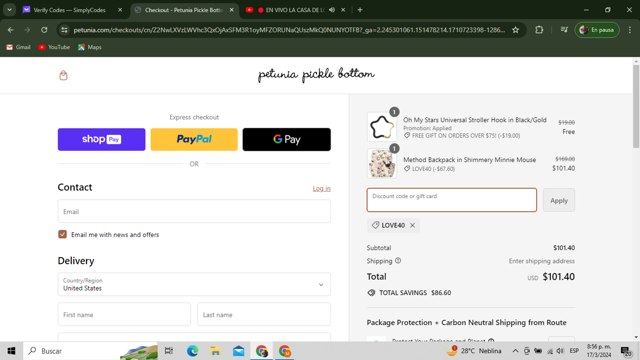Open the YouTube bookmark
640x360 pixels.
54,47
